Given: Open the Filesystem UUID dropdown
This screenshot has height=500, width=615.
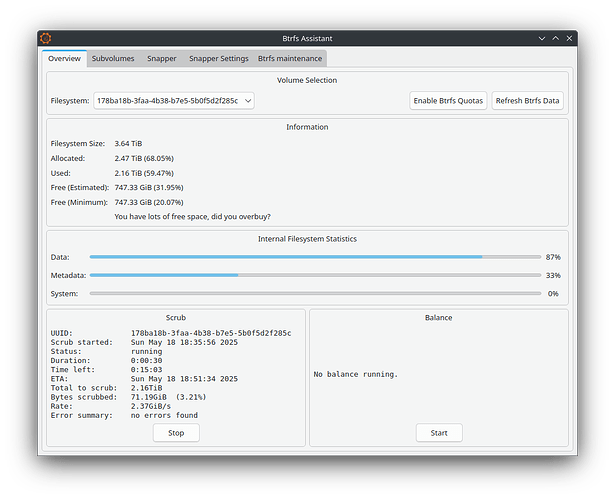Looking at the screenshot, I should [174, 101].
